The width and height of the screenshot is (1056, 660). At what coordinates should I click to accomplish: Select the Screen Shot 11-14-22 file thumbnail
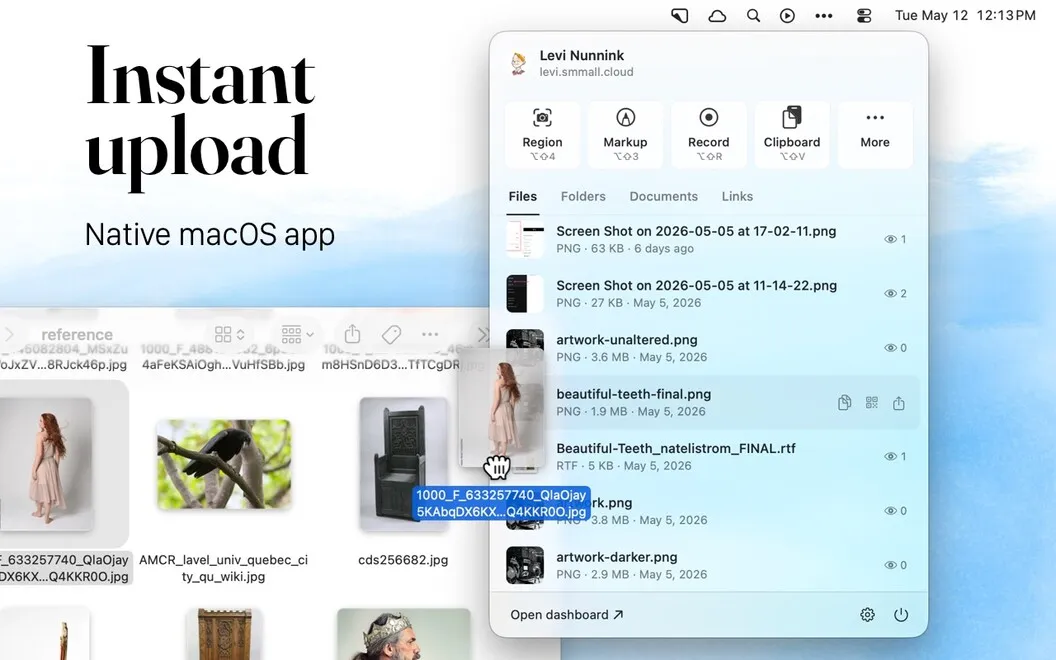[525, 294]
